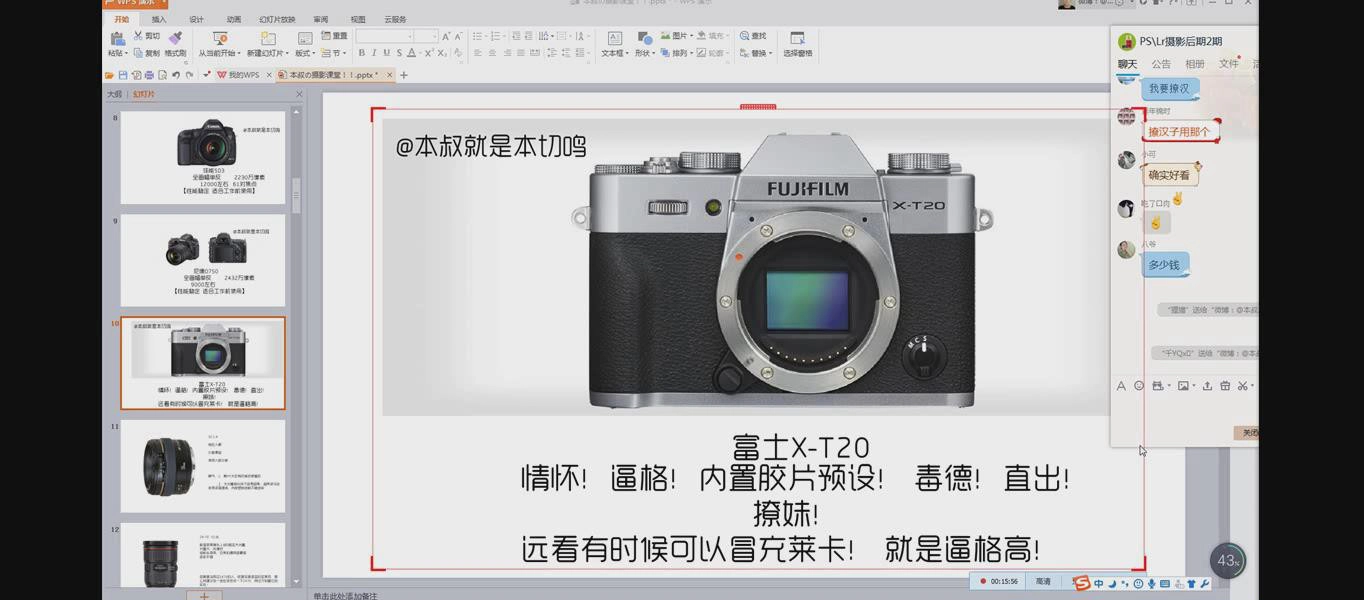Click the skin (shirt) icon on Sogou bar
The height and width of the screenshot is (600, 1364).
[1191, 583]
